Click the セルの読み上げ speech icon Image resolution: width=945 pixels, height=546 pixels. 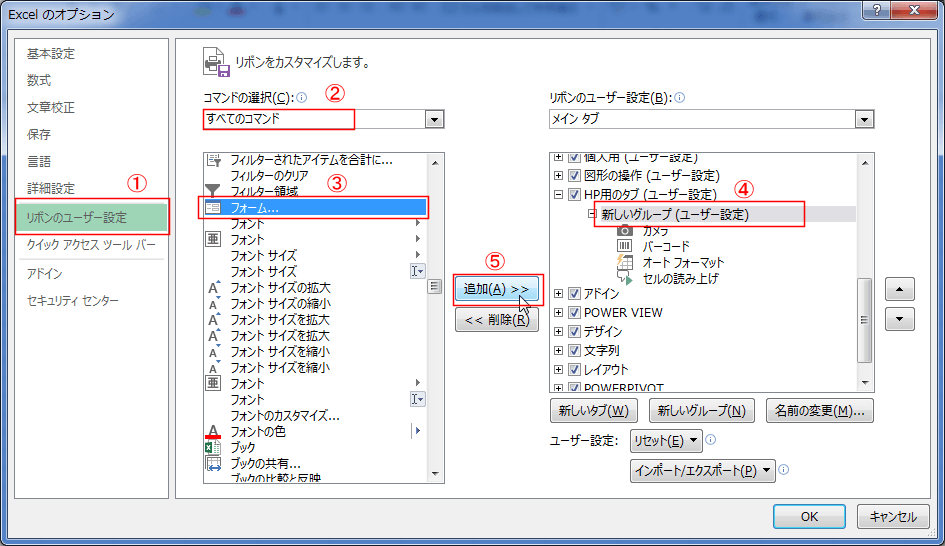(624, 278)
